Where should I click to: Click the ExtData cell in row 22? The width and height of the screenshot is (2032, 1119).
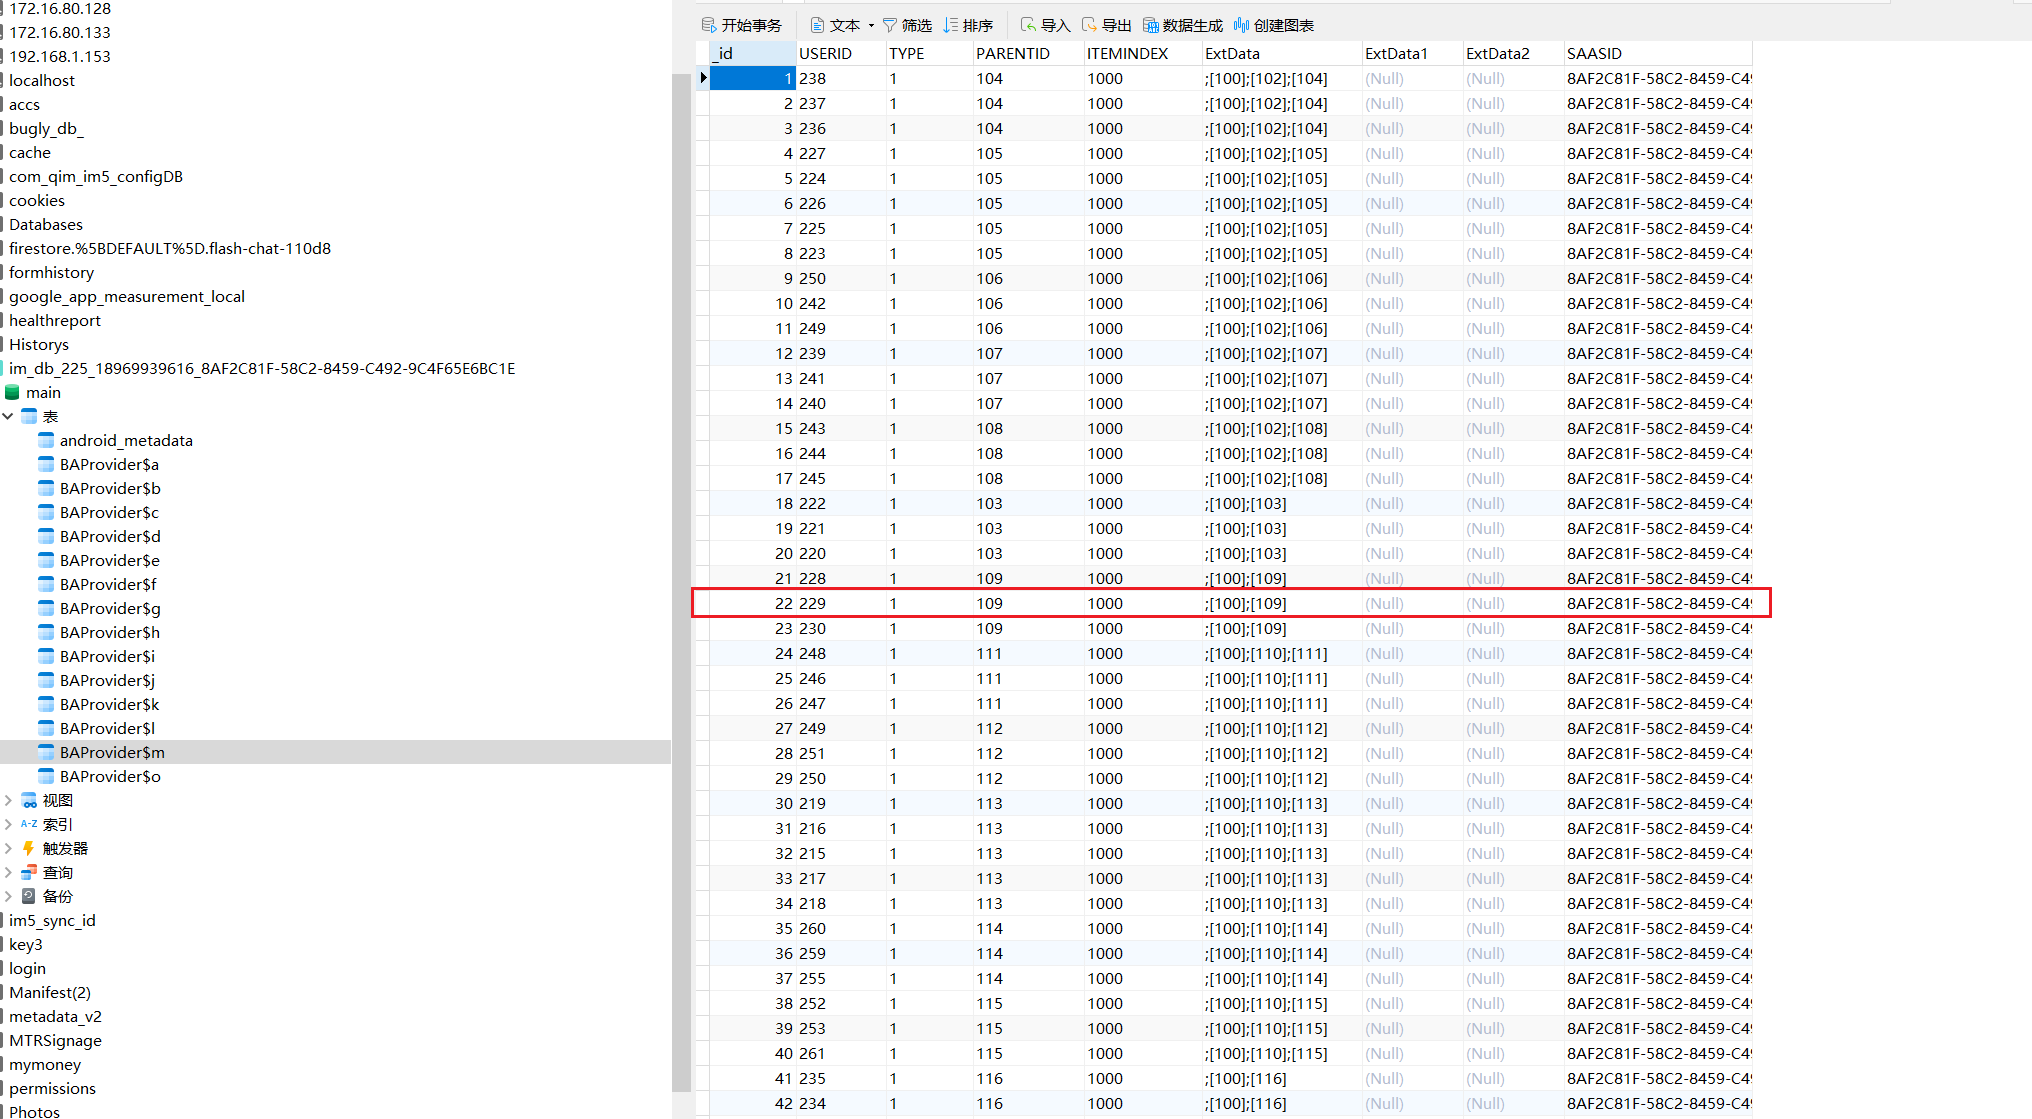[1246, 603]
